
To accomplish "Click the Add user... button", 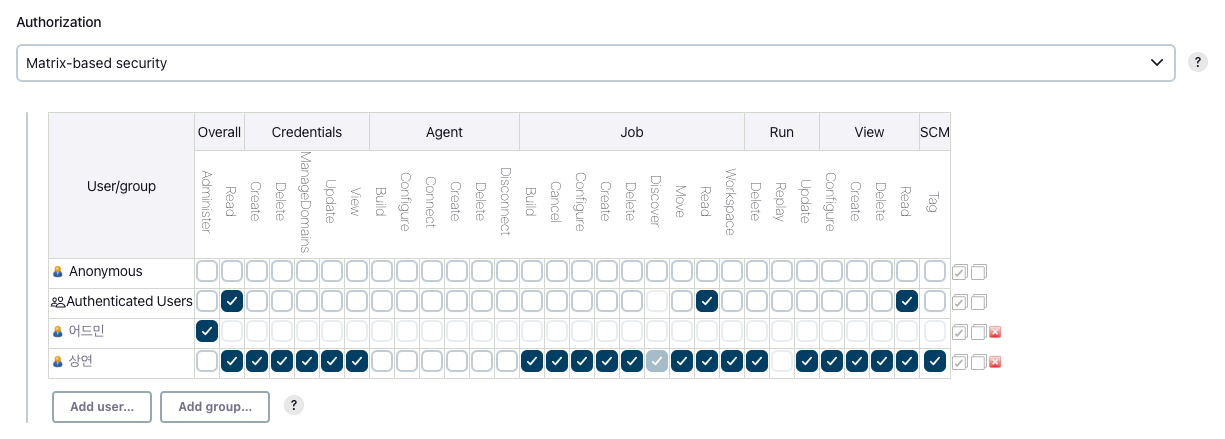I will [102, 406].
